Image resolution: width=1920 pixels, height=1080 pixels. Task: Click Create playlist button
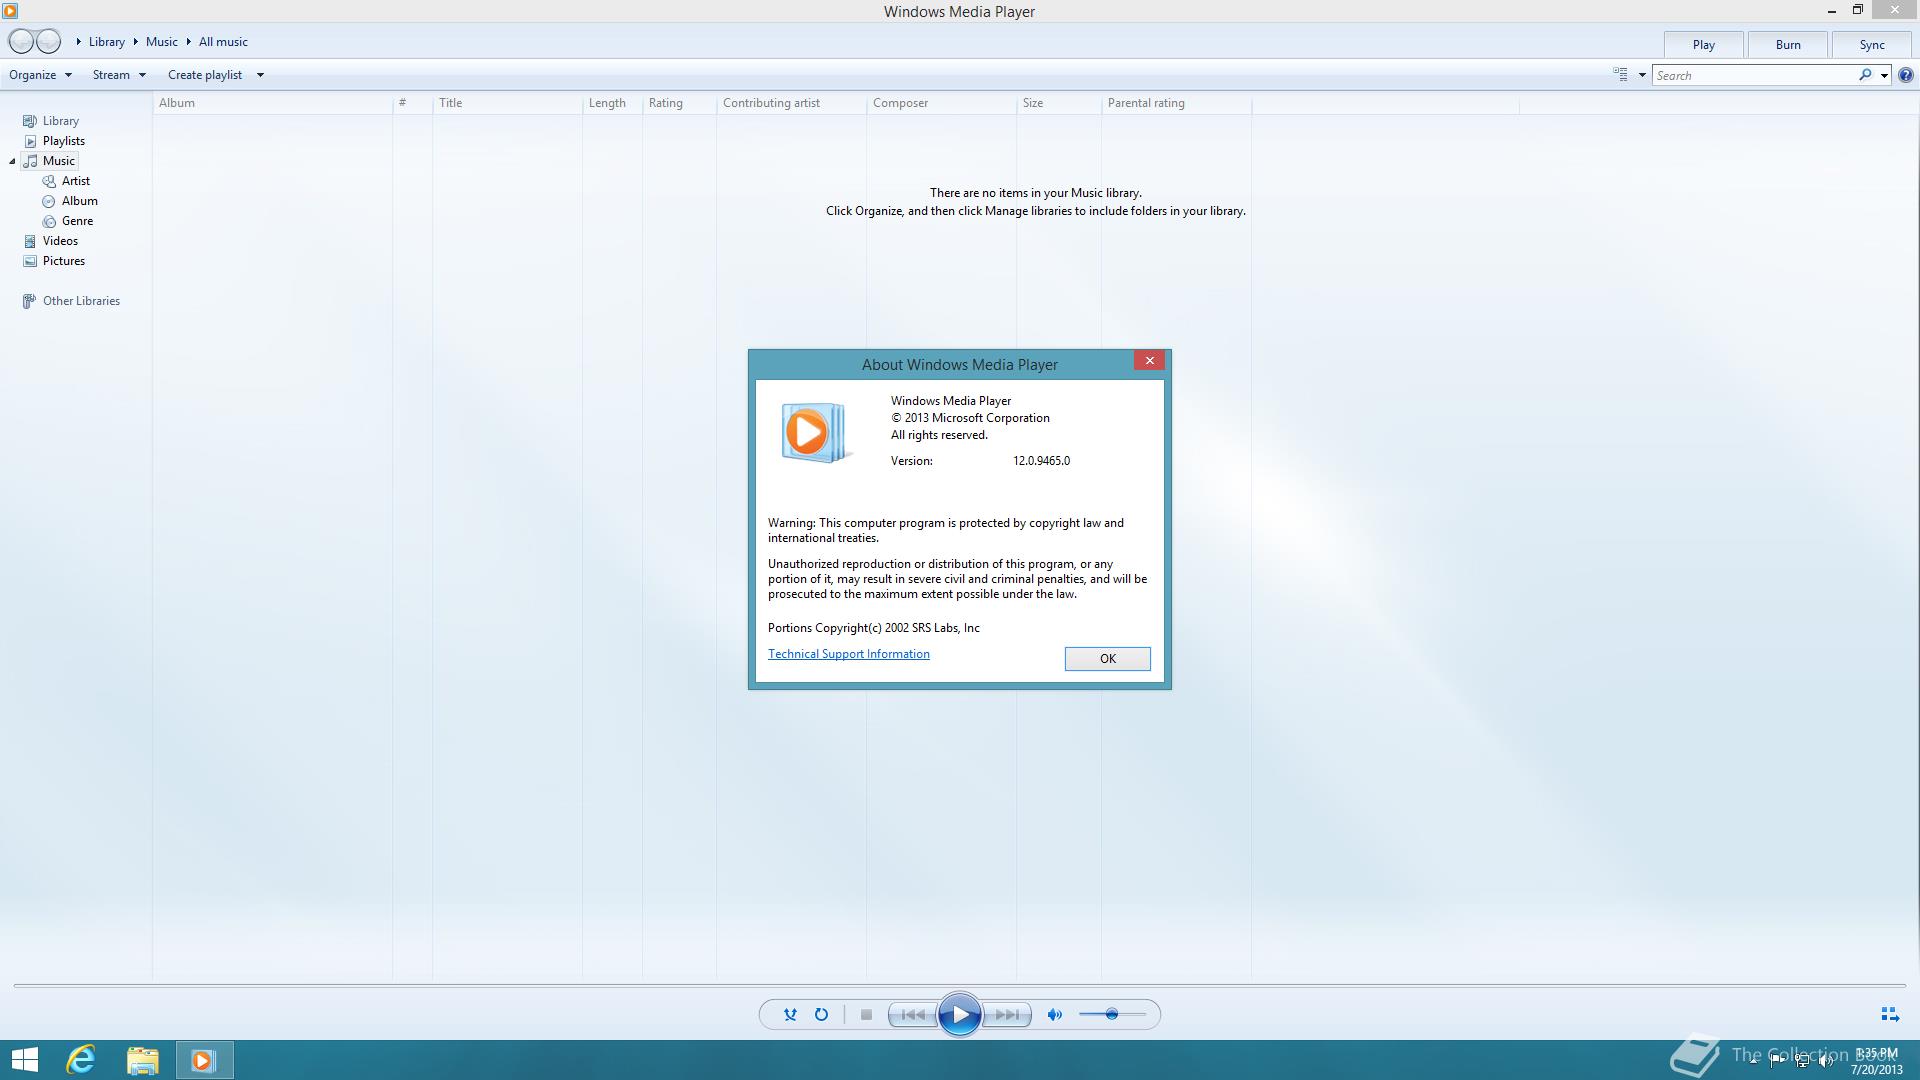click(205, 75)
